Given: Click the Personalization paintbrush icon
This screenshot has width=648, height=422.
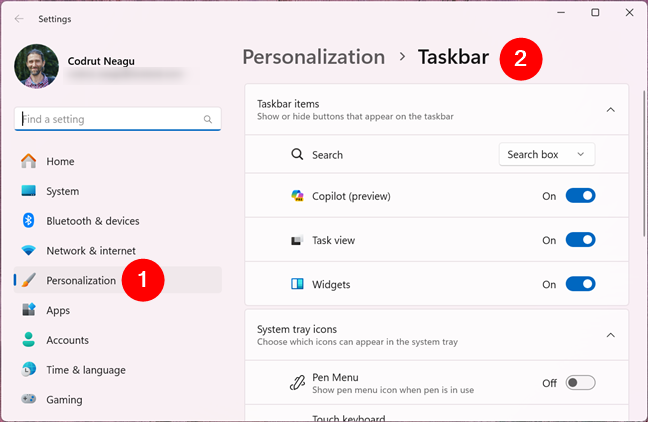Looking at the screenshot, I should click(x=29, y=280).
